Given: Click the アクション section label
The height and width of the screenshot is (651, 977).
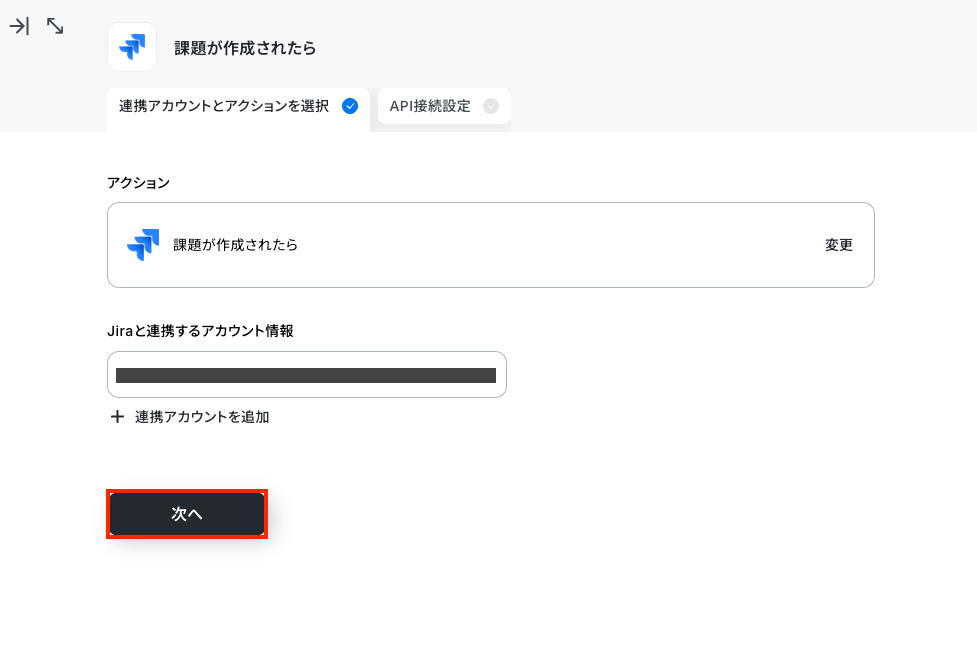Looking at the screenshot, I should click(138, 183).
